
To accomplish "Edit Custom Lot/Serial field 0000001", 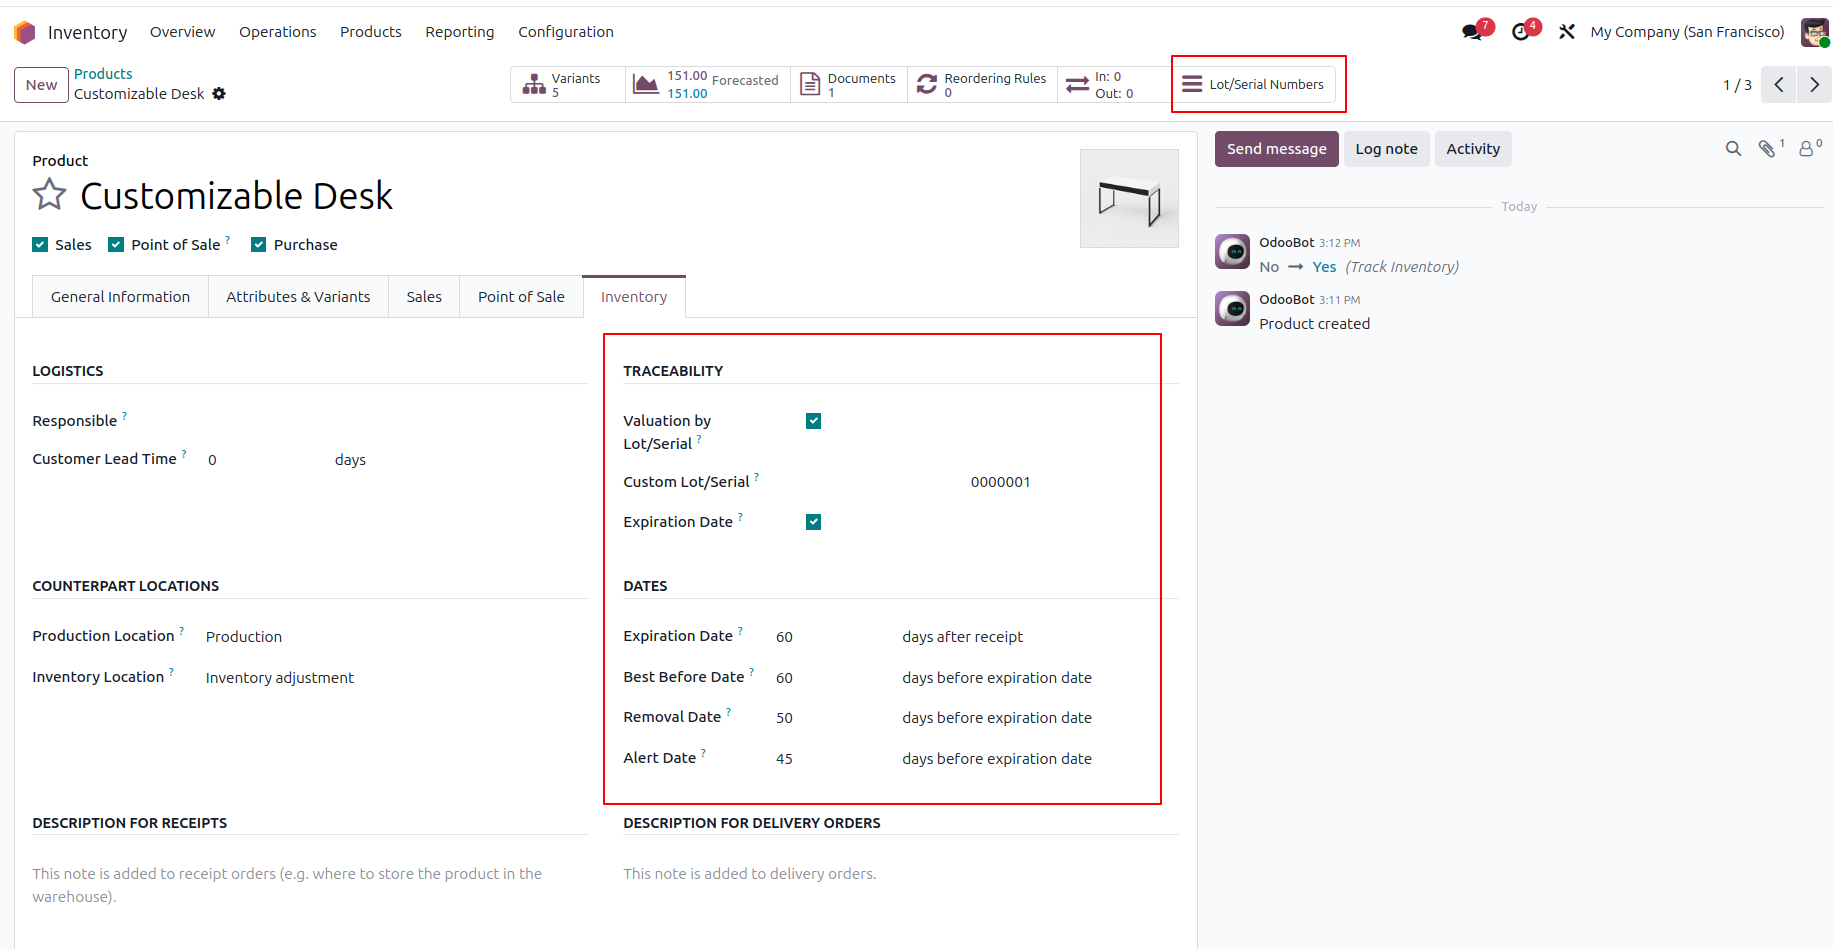I will point(1073,482).
